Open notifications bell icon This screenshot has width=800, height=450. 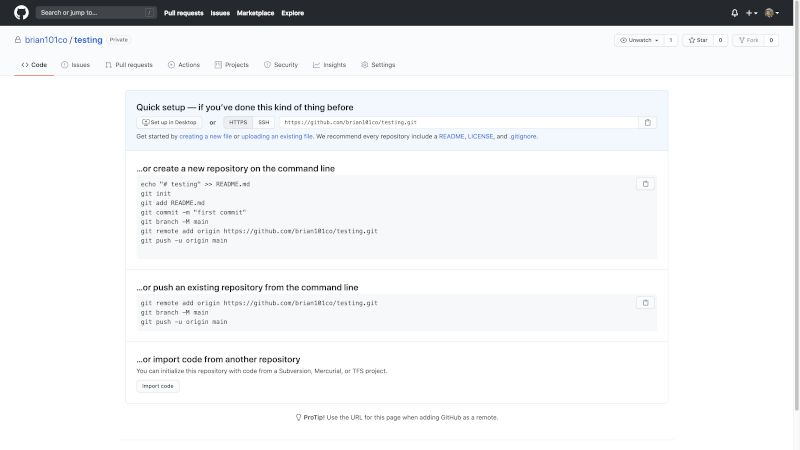[x=735, y=13]
